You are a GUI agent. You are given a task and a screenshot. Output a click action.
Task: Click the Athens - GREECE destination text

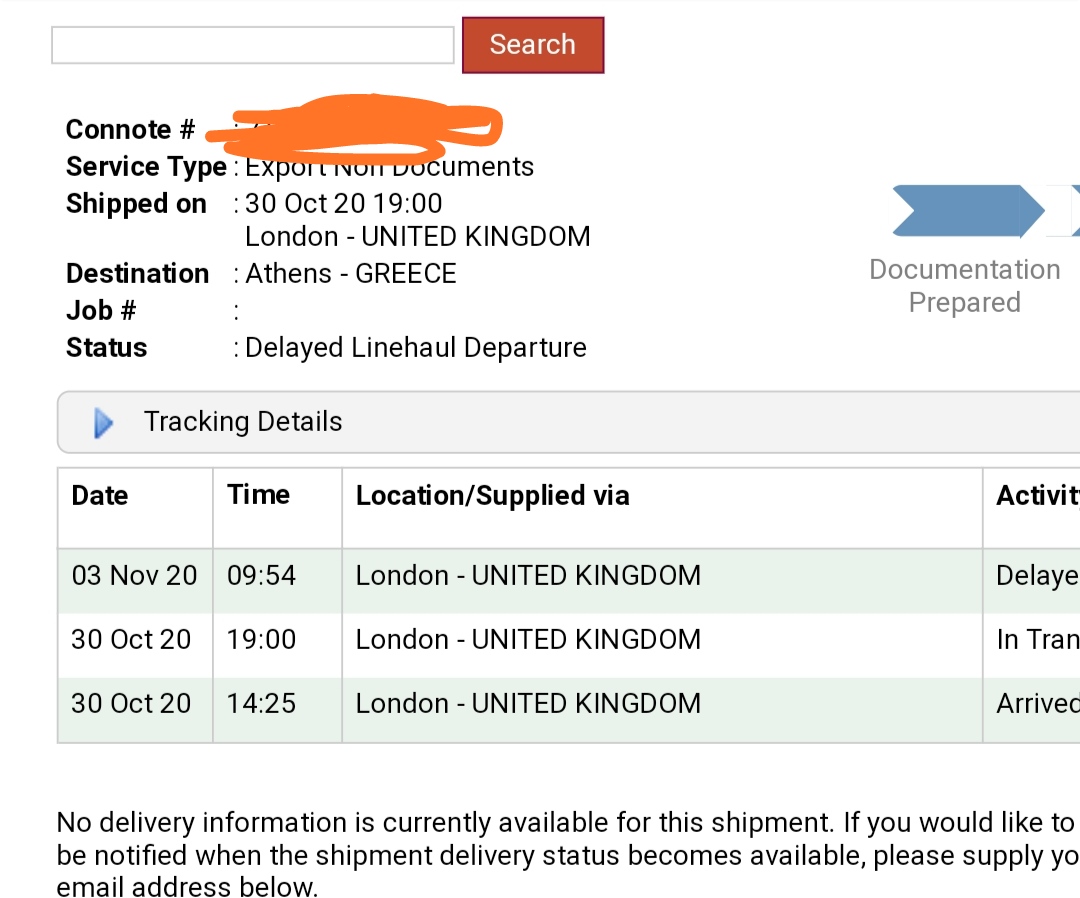pos(351,274)
